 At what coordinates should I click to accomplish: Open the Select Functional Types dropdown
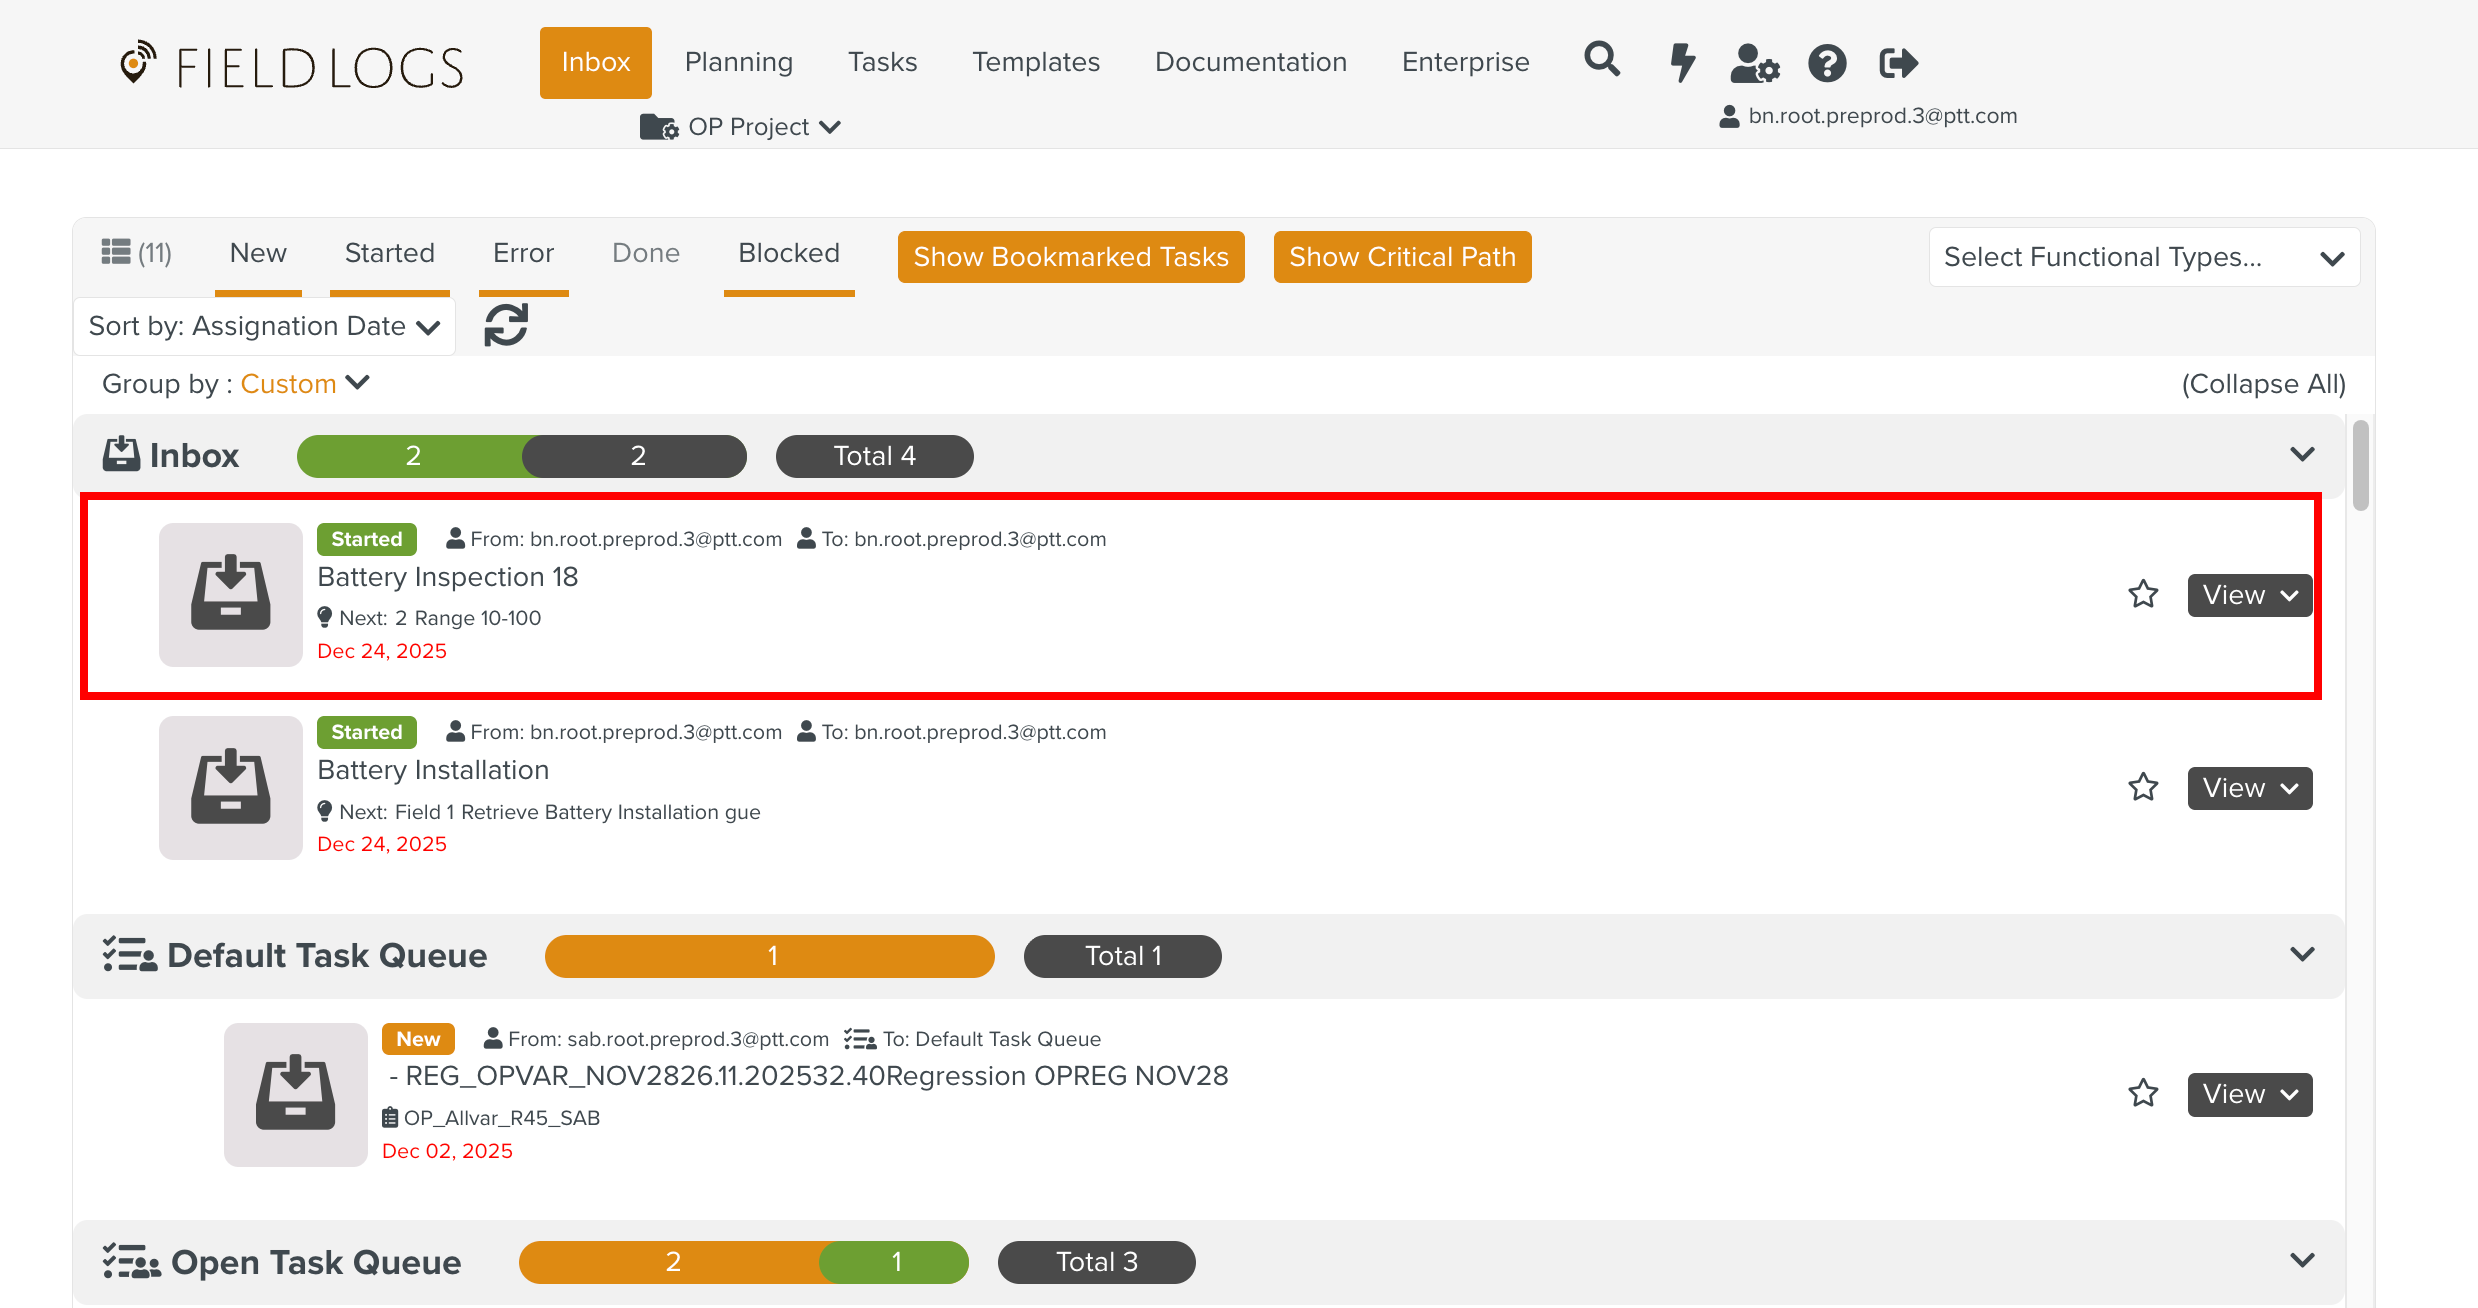(x=2143, y=257)
